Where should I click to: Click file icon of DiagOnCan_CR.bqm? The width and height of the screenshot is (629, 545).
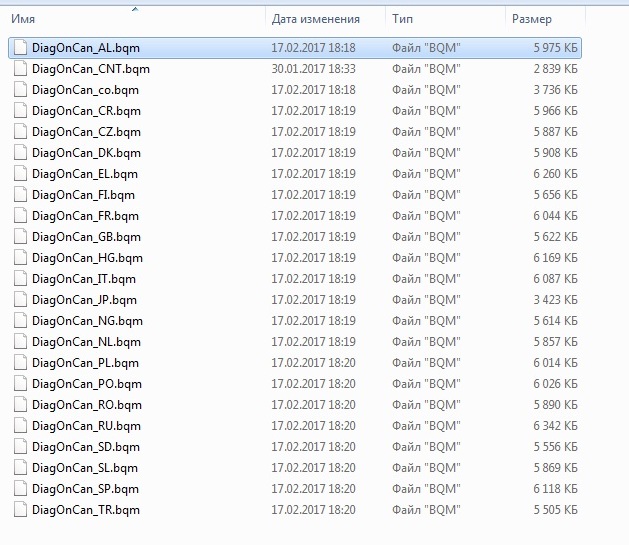pos(20,111)
